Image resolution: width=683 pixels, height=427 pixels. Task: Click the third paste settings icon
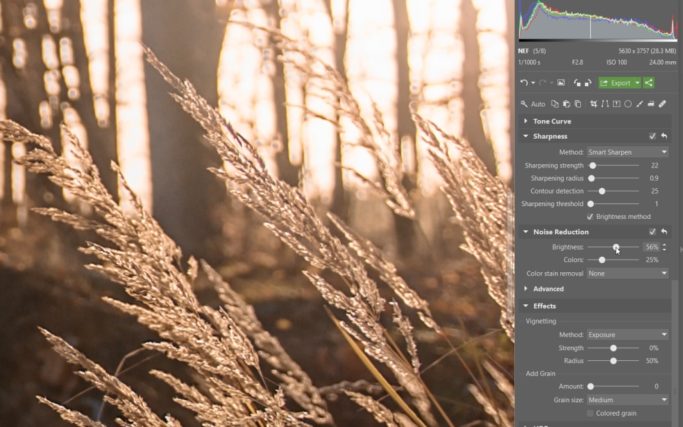(x=578, y=104)
